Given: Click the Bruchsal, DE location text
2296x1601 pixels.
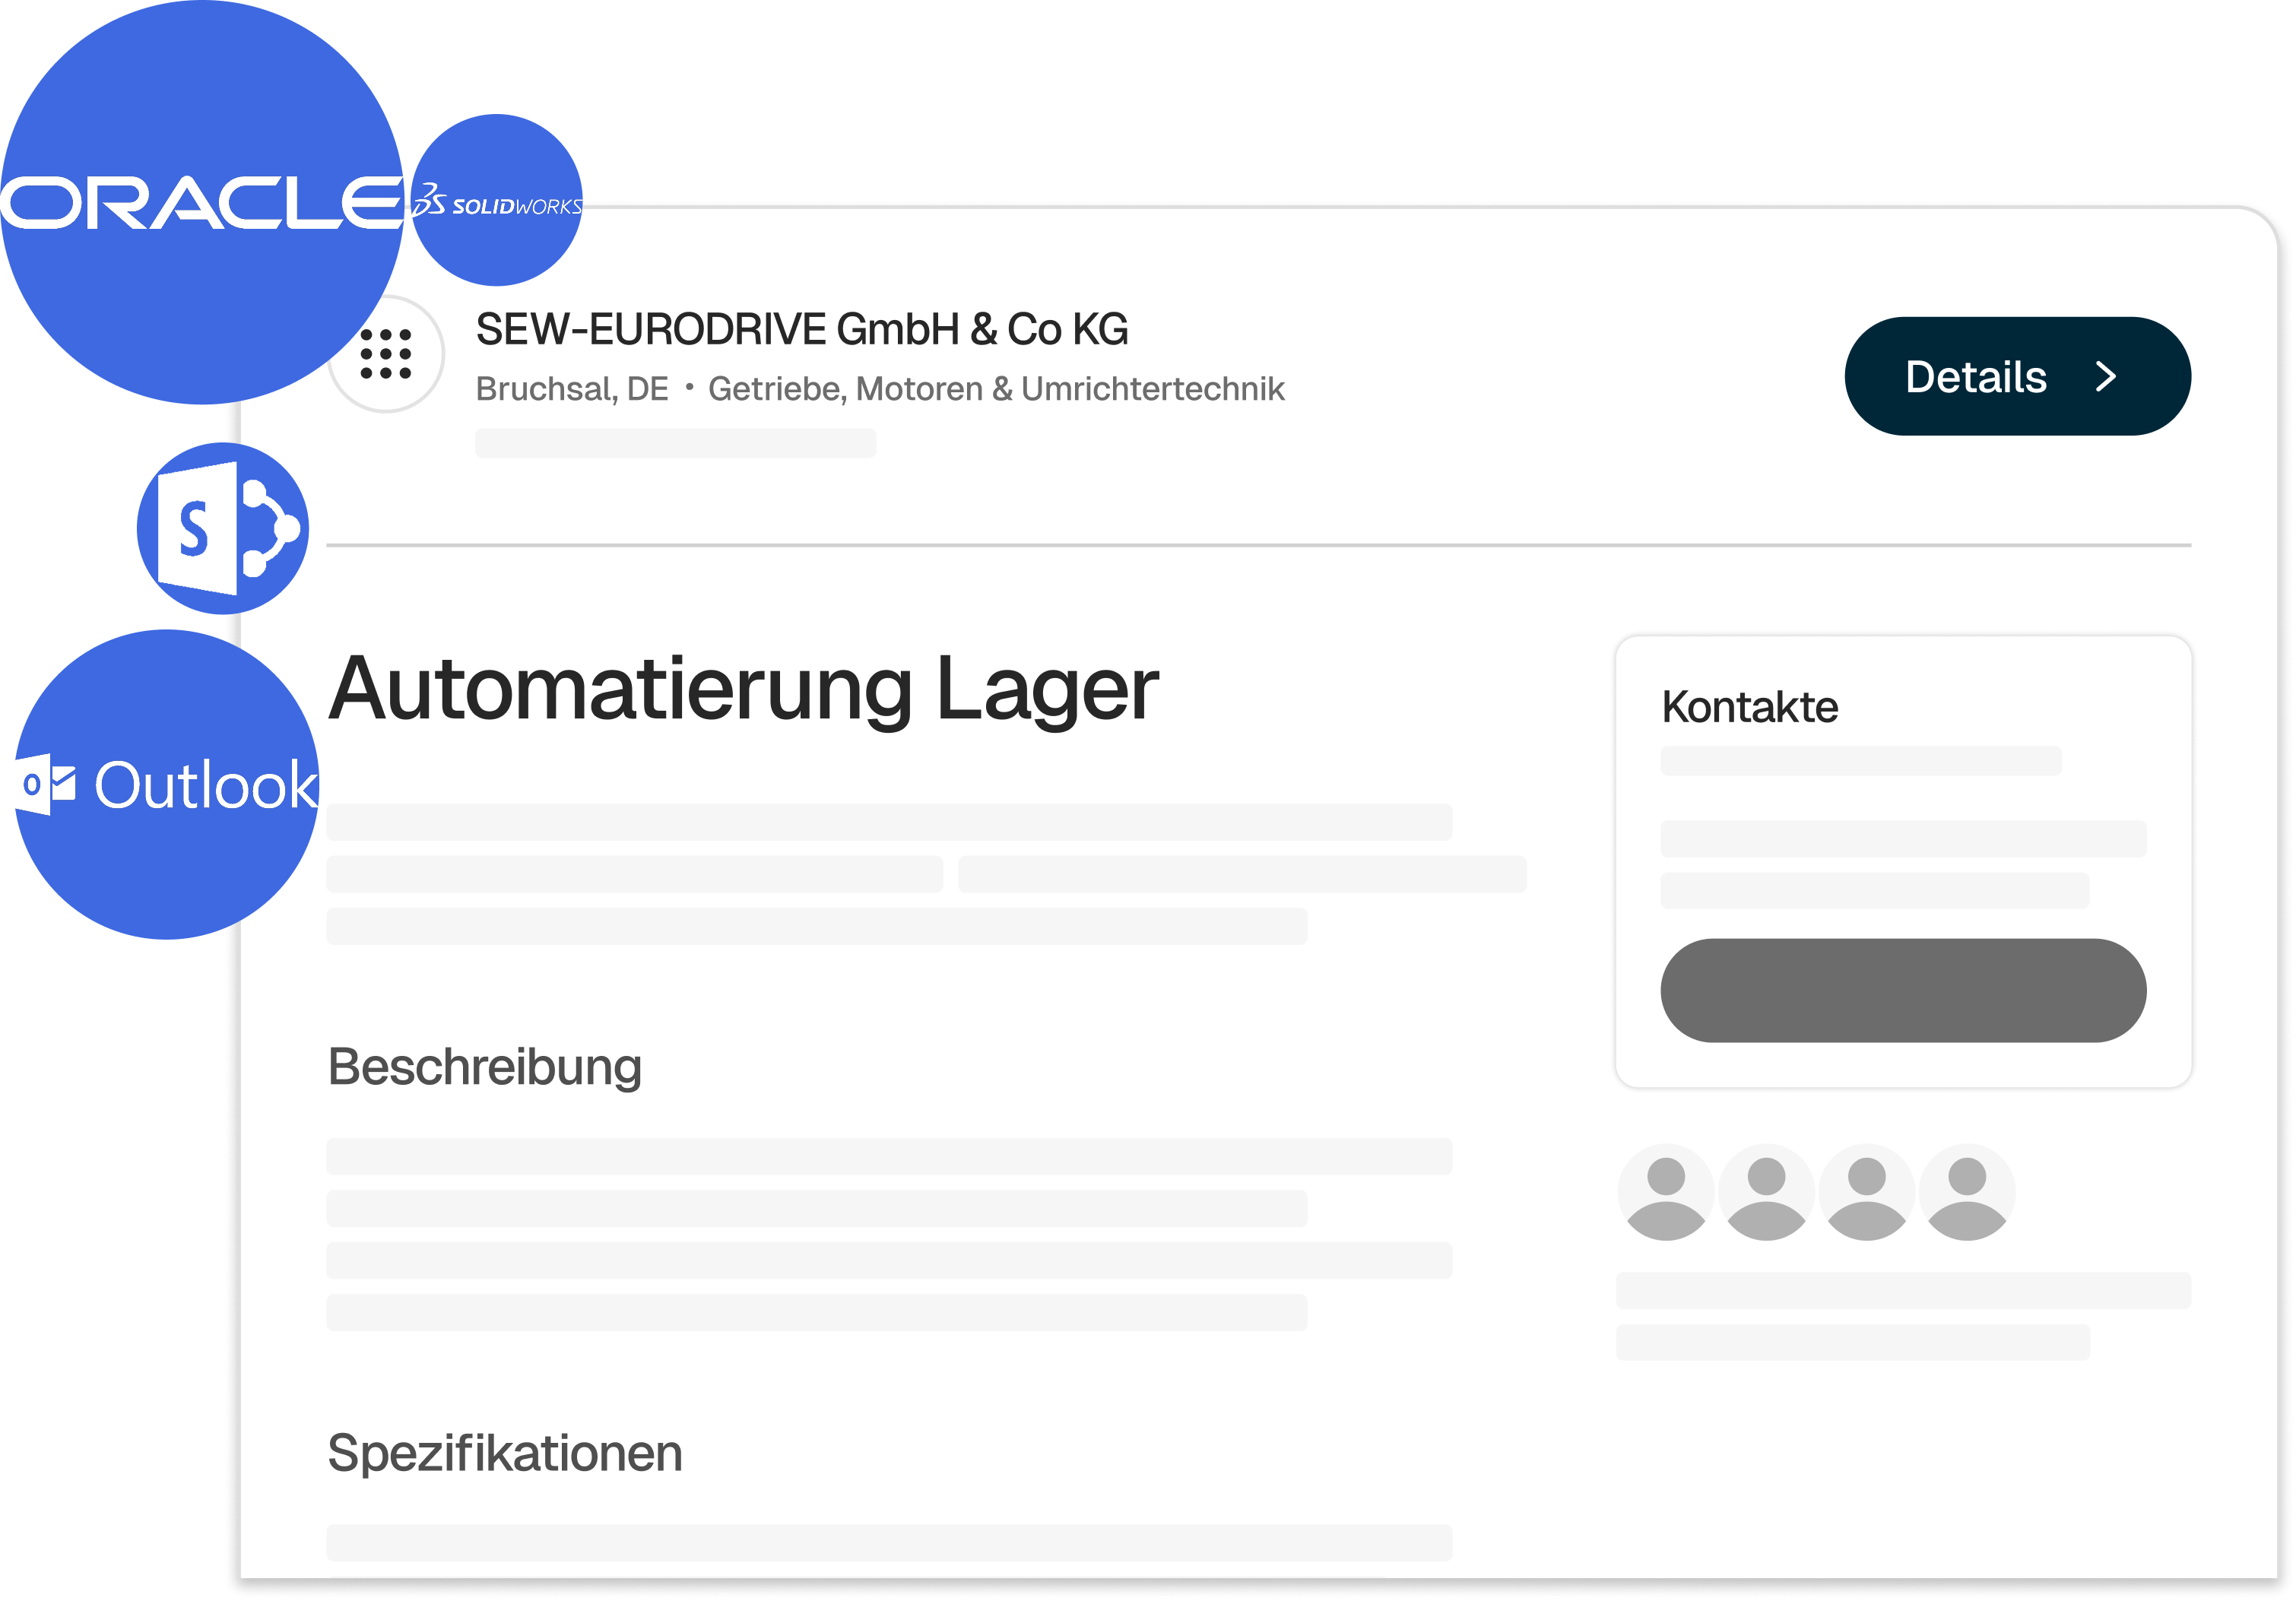Looking at the screenshot, I should click(572, 389).
